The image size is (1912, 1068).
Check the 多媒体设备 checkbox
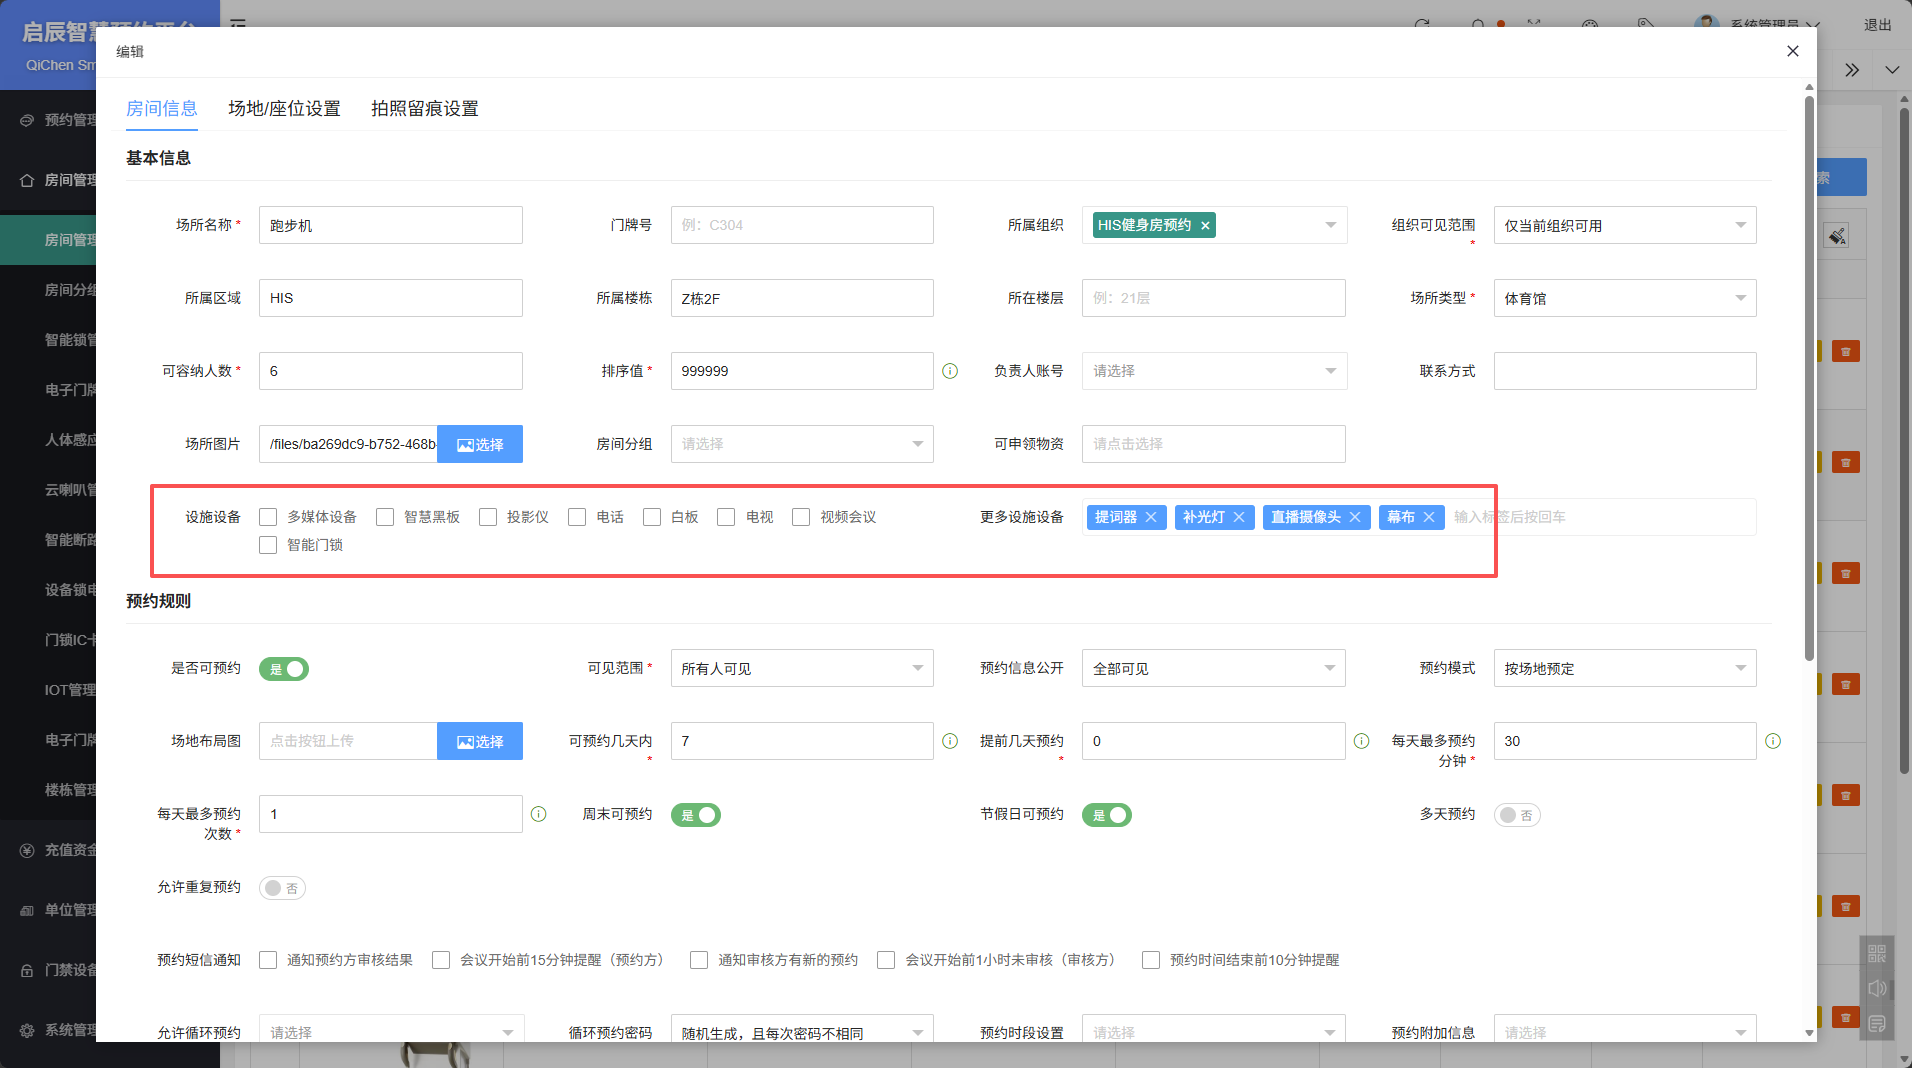(268, 517)
